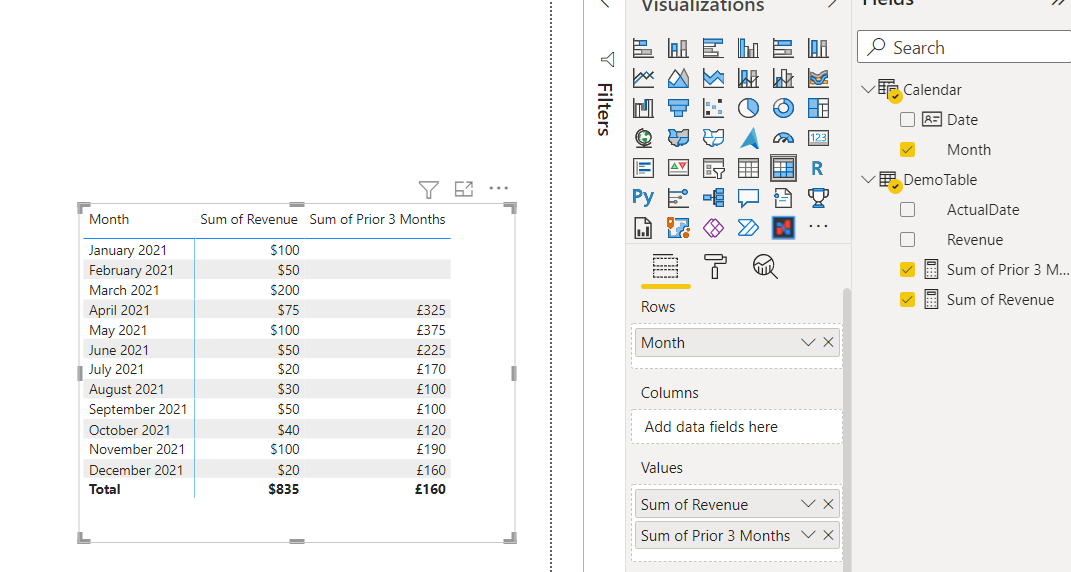Viewport: 1071px width, 572px height.
Task: Select the globe Map visual
Action: 643,138
